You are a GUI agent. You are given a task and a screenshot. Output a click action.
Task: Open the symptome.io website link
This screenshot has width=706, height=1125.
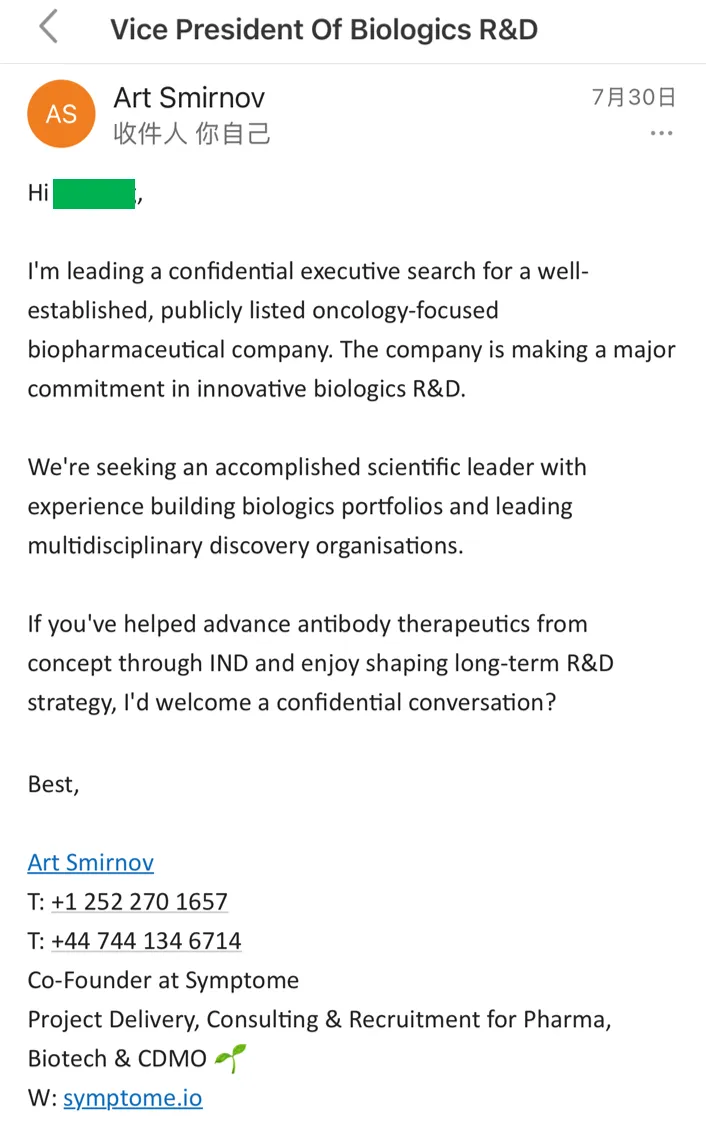(133, 1098)
